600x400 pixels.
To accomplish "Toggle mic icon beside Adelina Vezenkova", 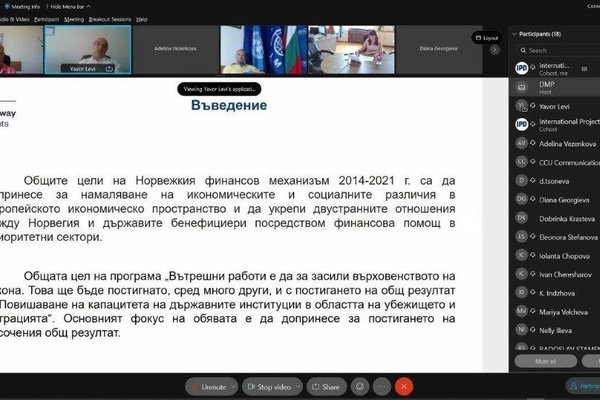I will tap(532, 143).
